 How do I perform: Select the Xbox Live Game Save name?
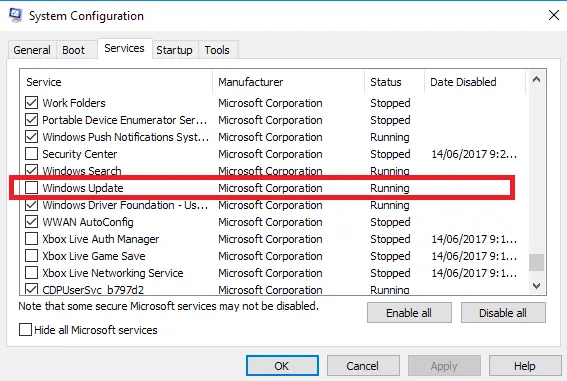[94, 256]
